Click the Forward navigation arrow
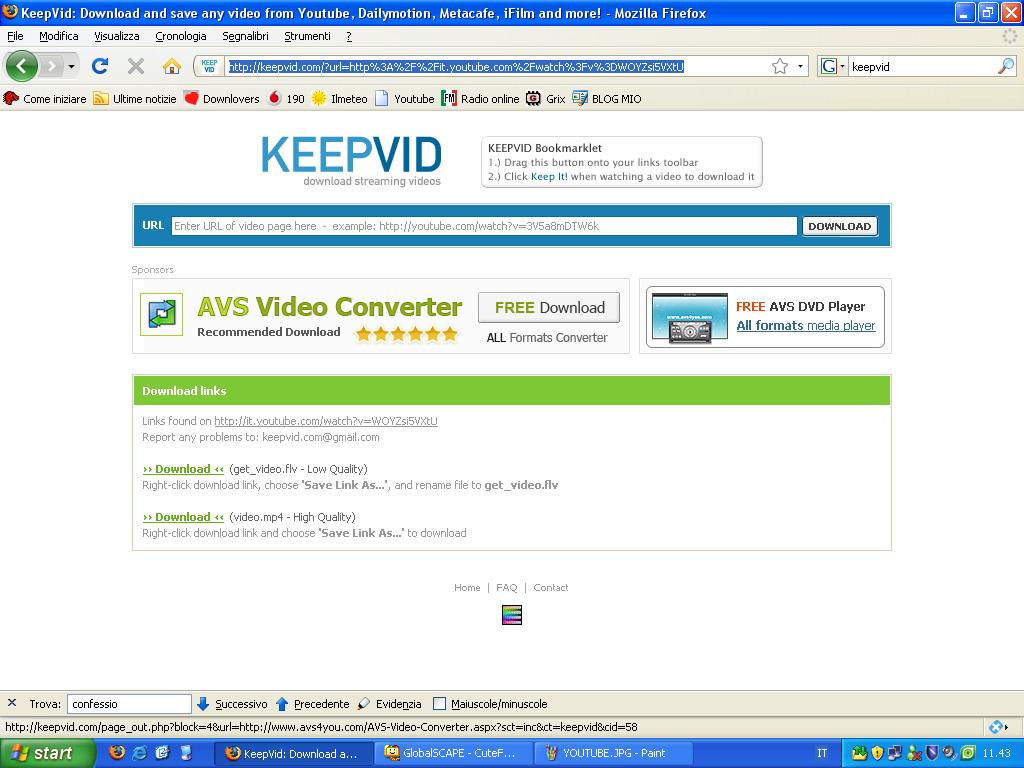This screenshot has height=768, width=1024. click(x=52, y=66)
